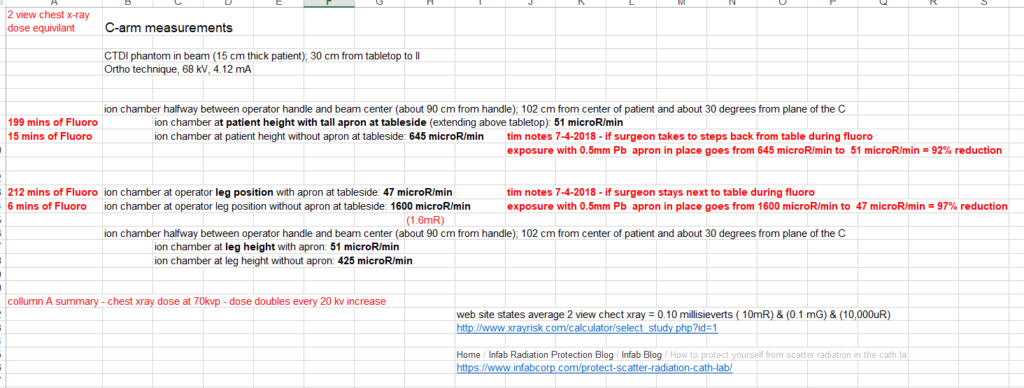
Task: Select the column S header
Action: click(x=984, y=3)
